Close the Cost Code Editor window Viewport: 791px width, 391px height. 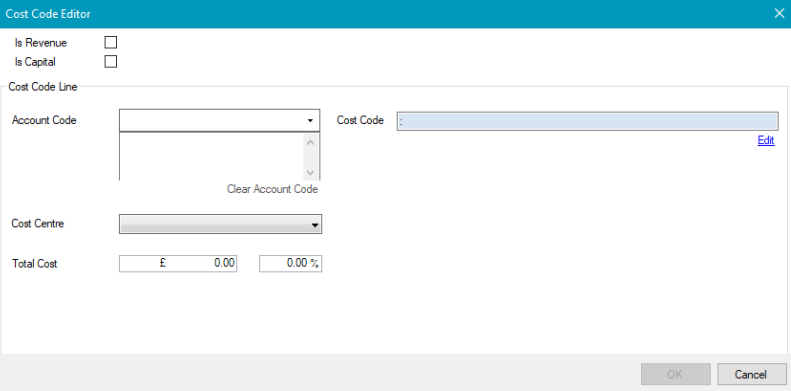[x=779, y=14]
